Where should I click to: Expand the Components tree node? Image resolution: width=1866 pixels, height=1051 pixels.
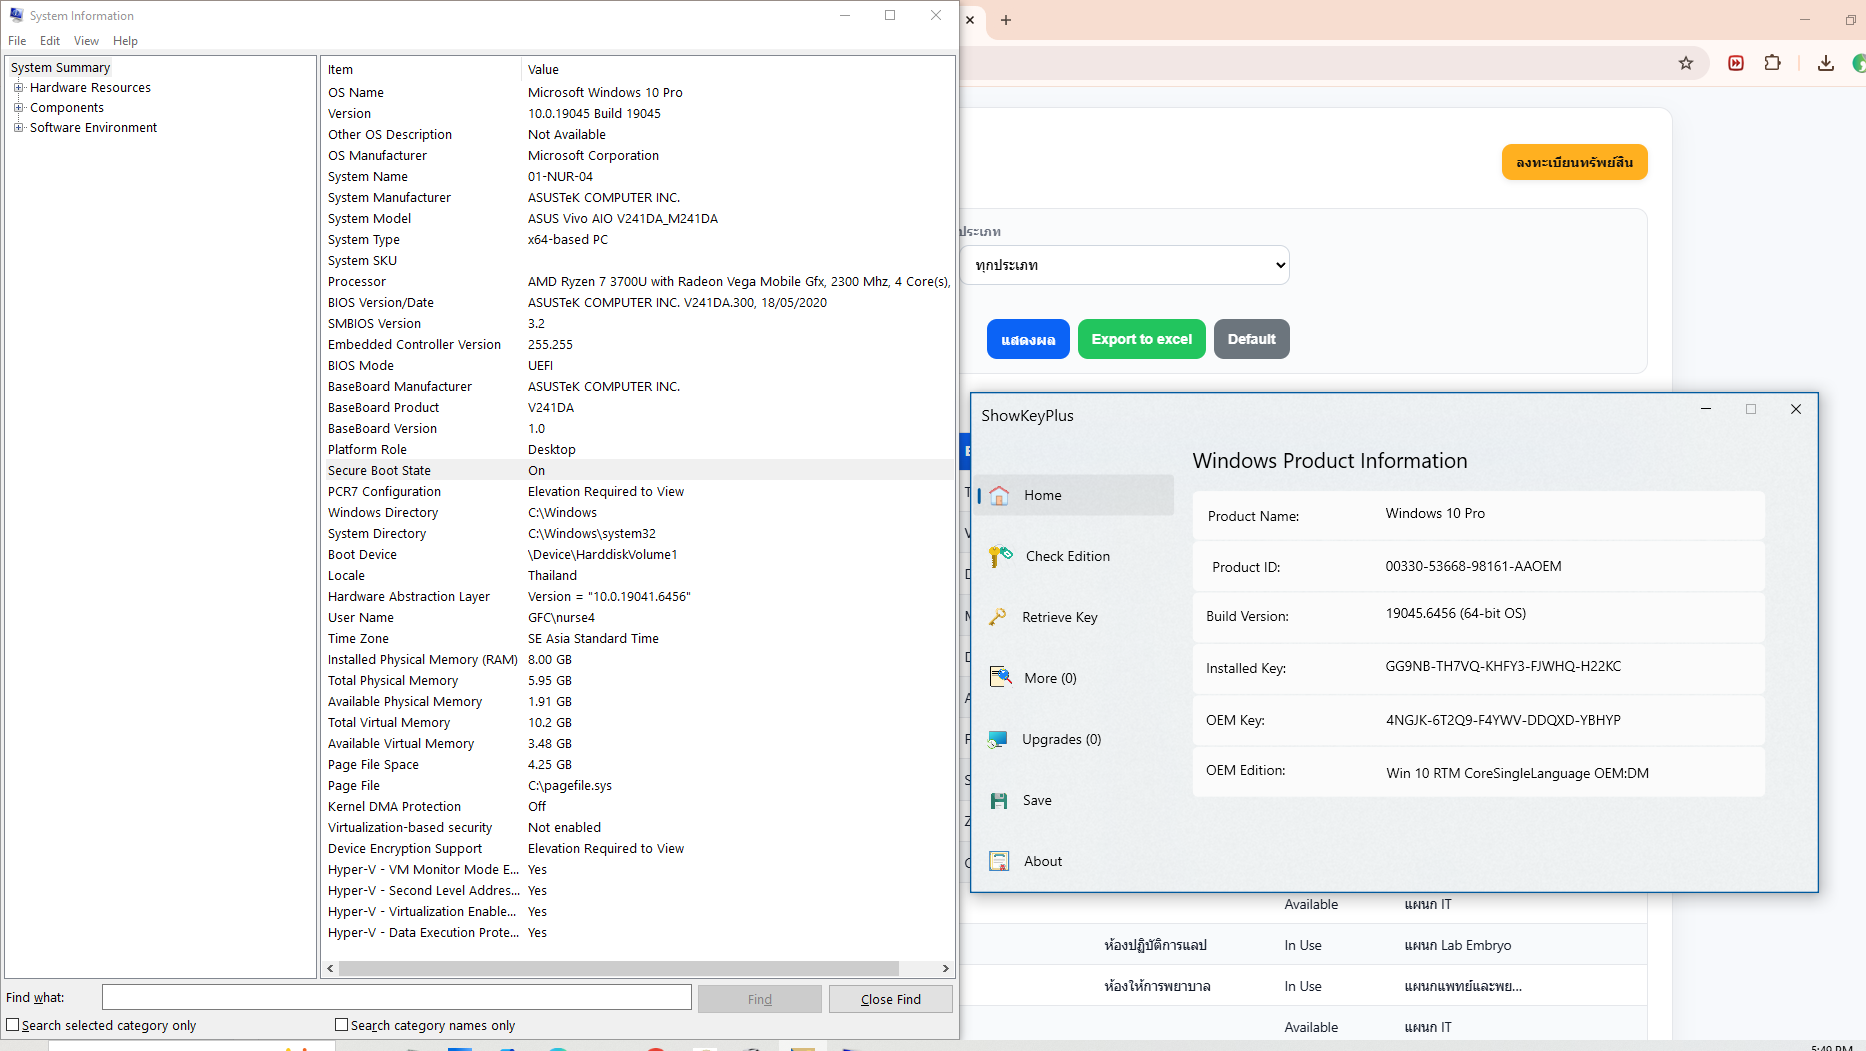coord(18,108)
